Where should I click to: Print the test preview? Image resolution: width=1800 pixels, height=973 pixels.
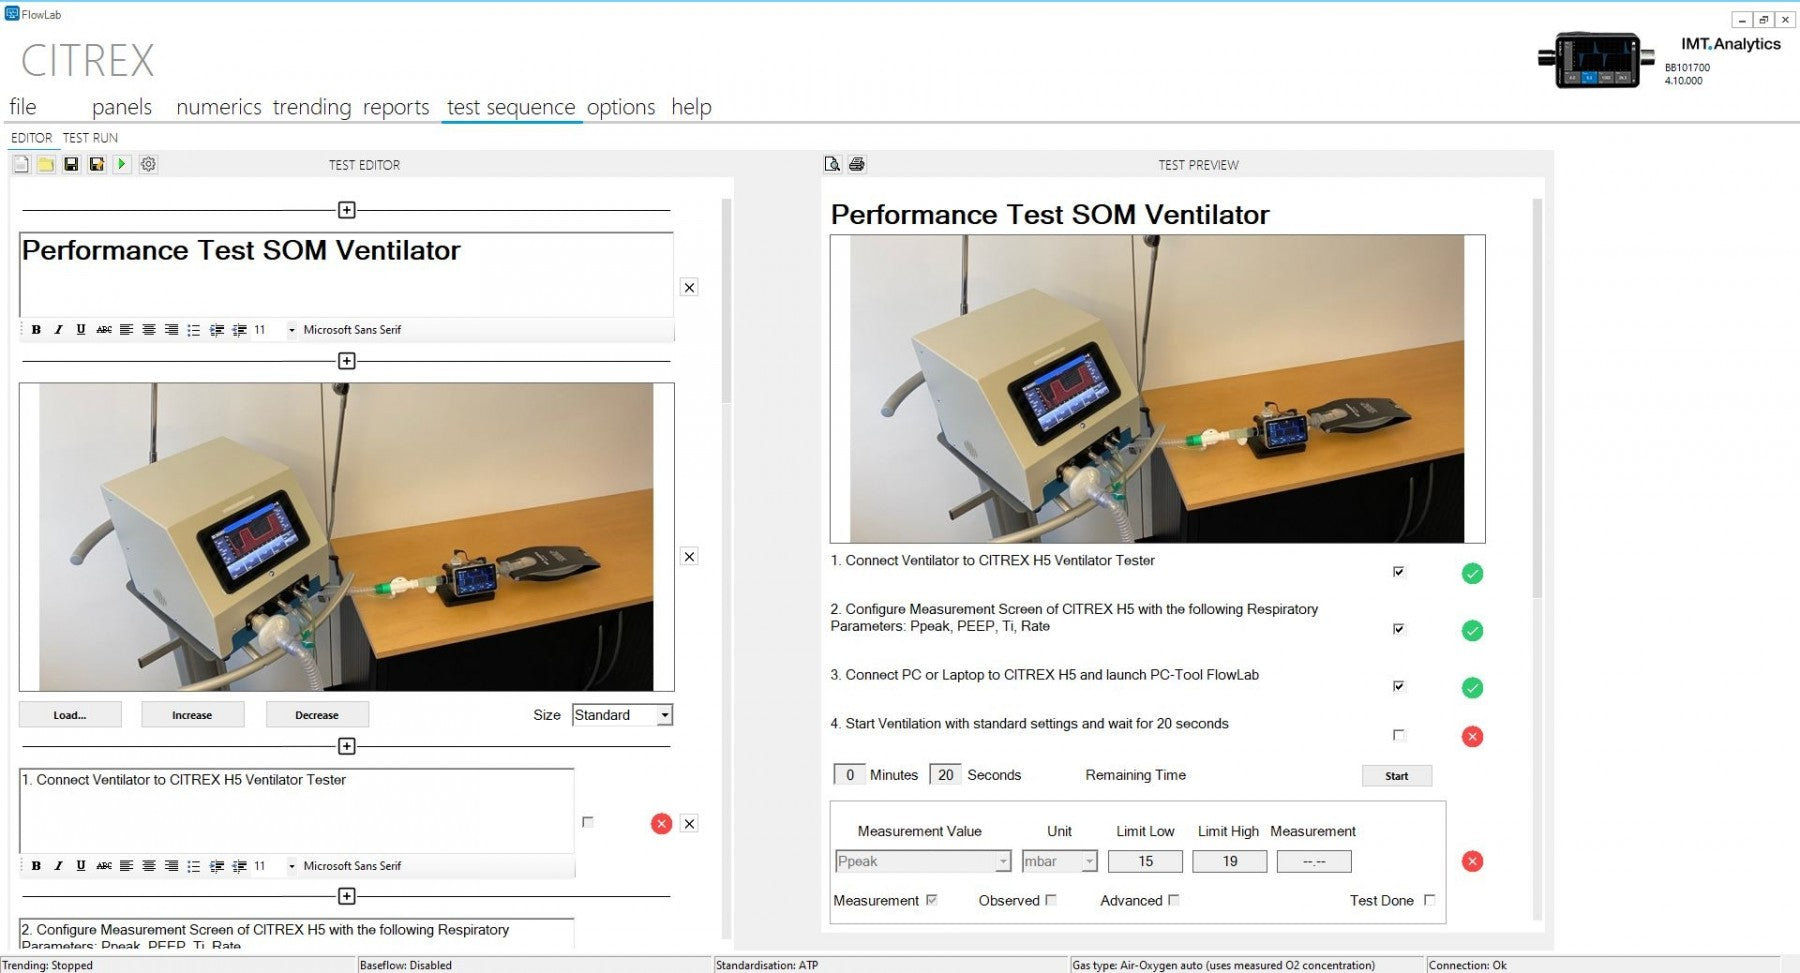click(x=856, y=164)
